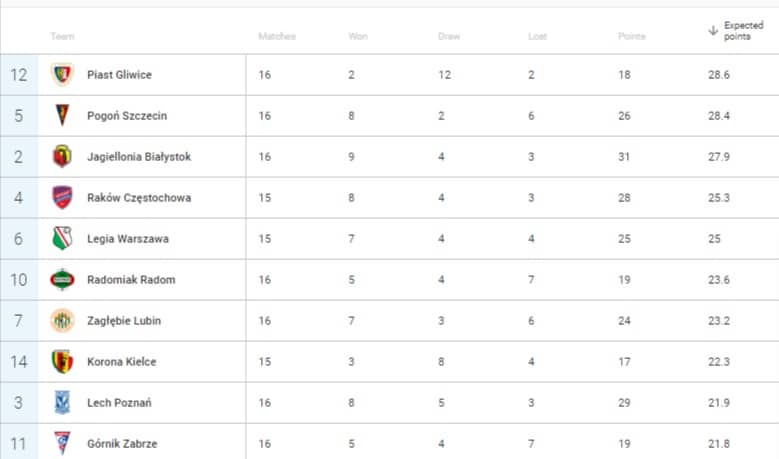Click the Górnik Zabrze club crest

tap(62, 443)
